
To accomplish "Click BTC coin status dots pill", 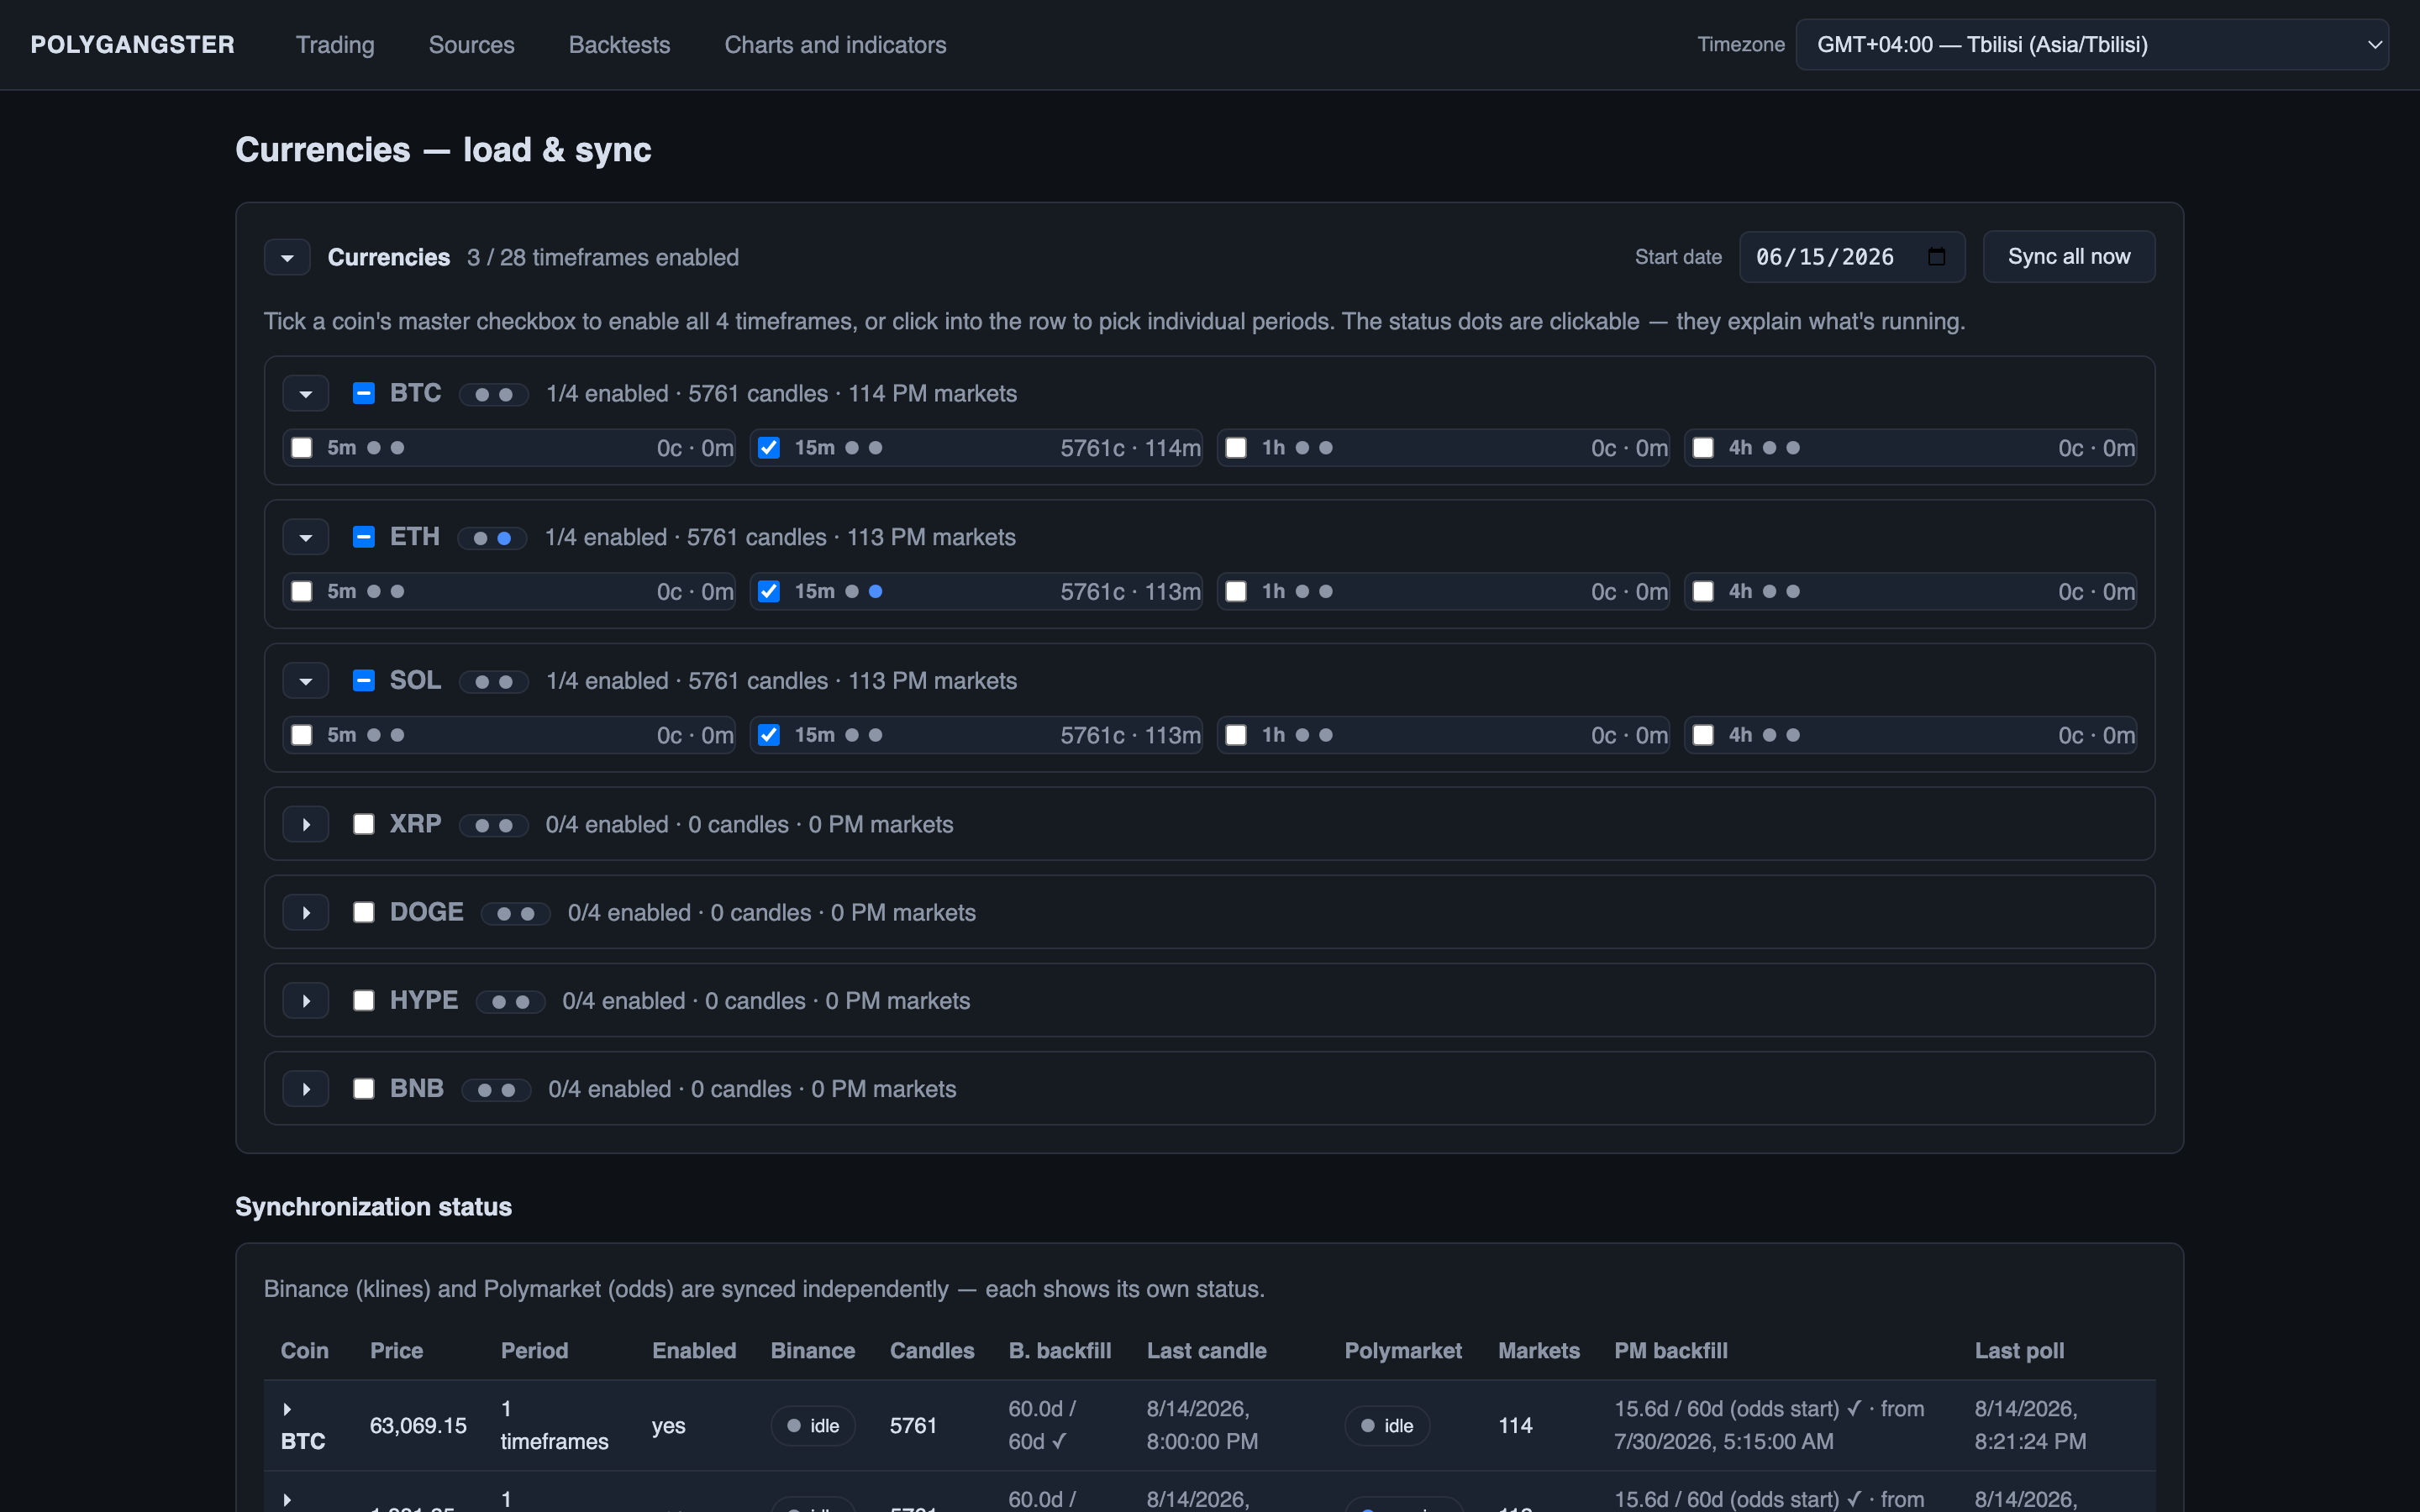I will pos(494,394).
